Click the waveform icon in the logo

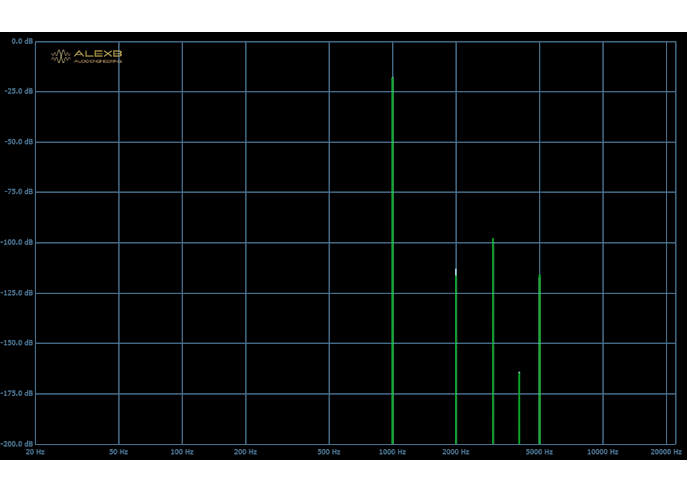pos(61,56)
